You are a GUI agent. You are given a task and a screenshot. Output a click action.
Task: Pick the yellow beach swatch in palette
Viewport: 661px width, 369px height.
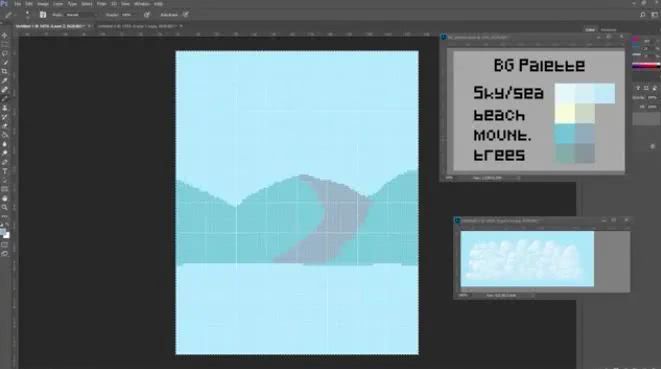(565, 113)
